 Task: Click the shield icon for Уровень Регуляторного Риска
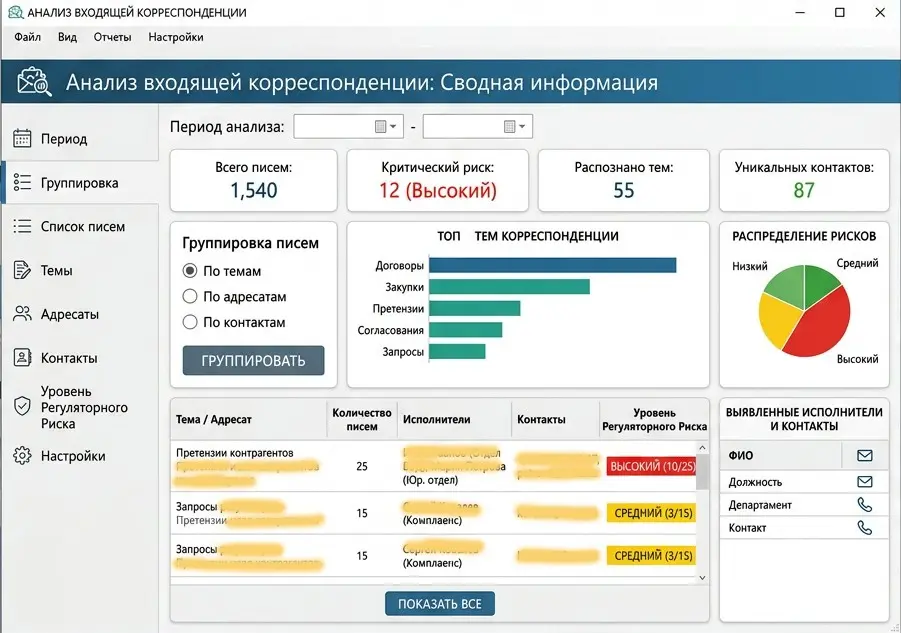[x=22, y=406]
